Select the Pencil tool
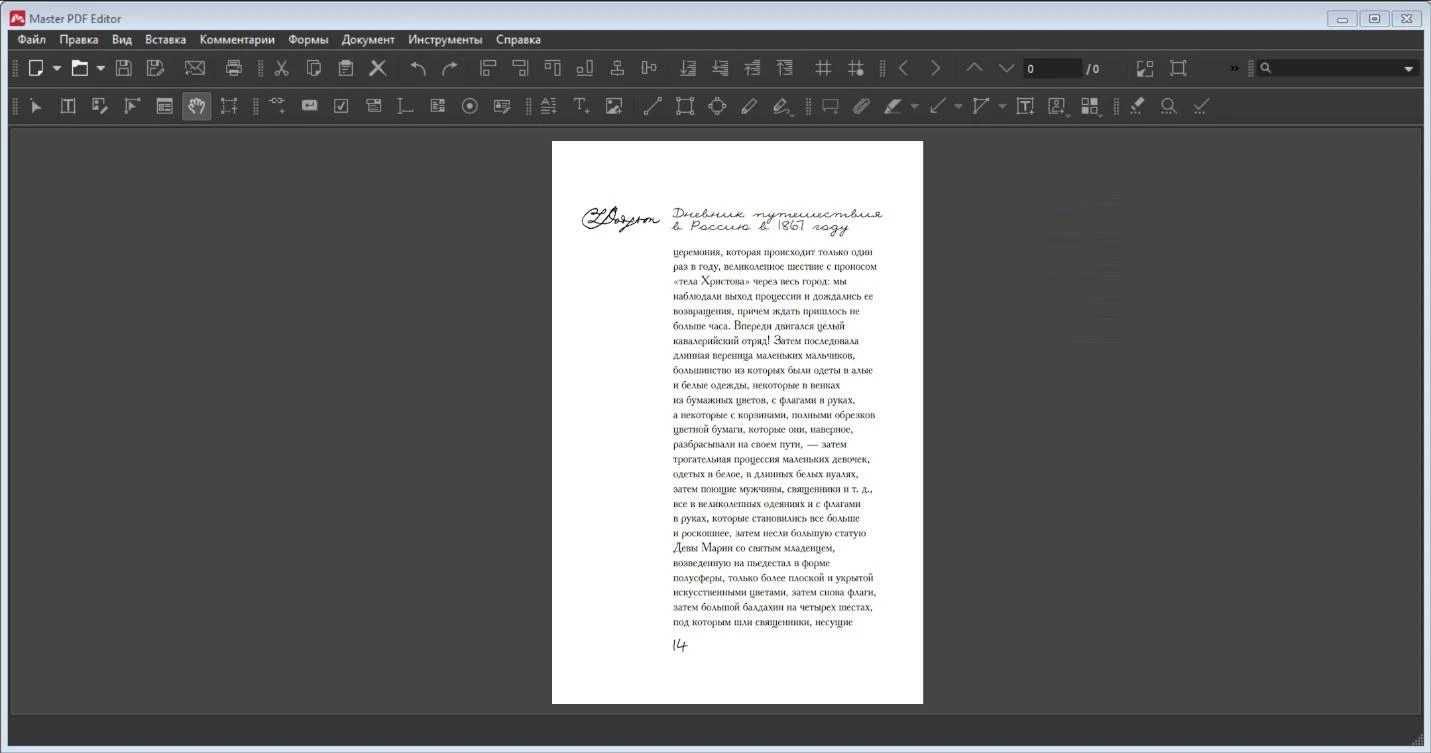Screen dimensions: 1431x753 click(749, 106)
